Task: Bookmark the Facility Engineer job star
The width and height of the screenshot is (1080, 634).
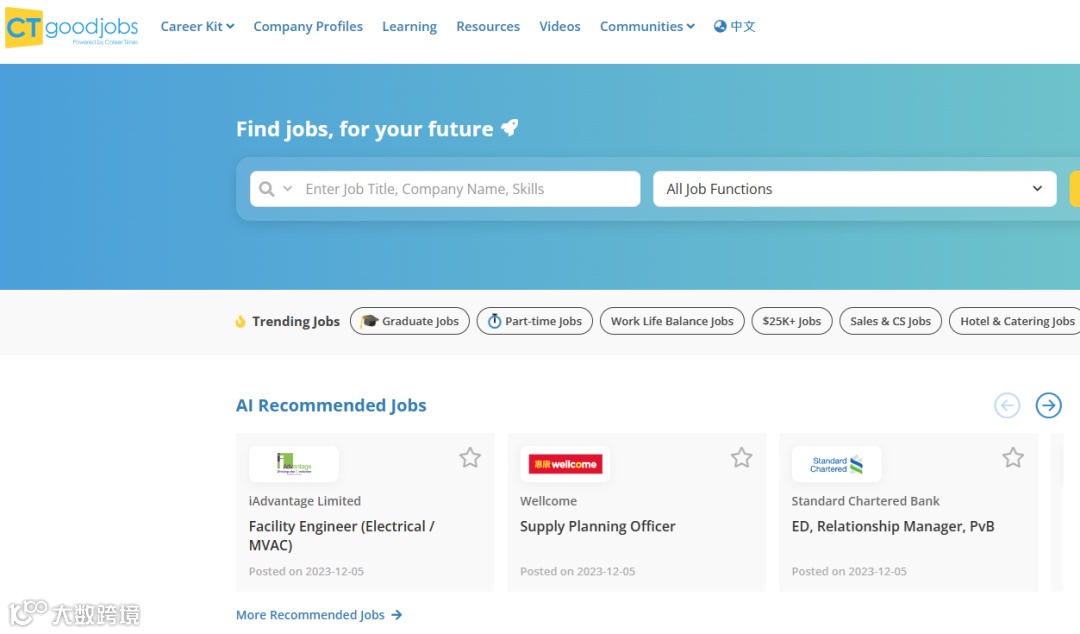Action: (x=470, y=458)
